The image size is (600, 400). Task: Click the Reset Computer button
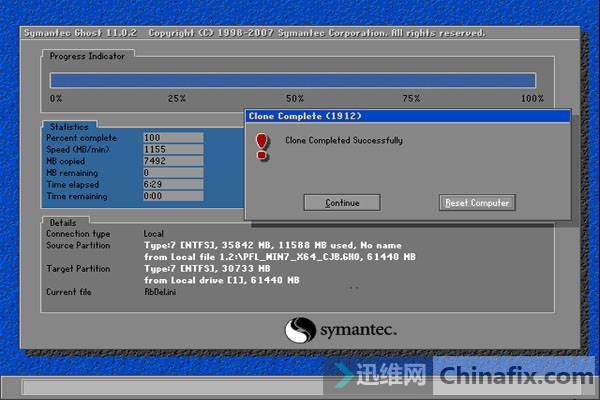click(477, 202)
